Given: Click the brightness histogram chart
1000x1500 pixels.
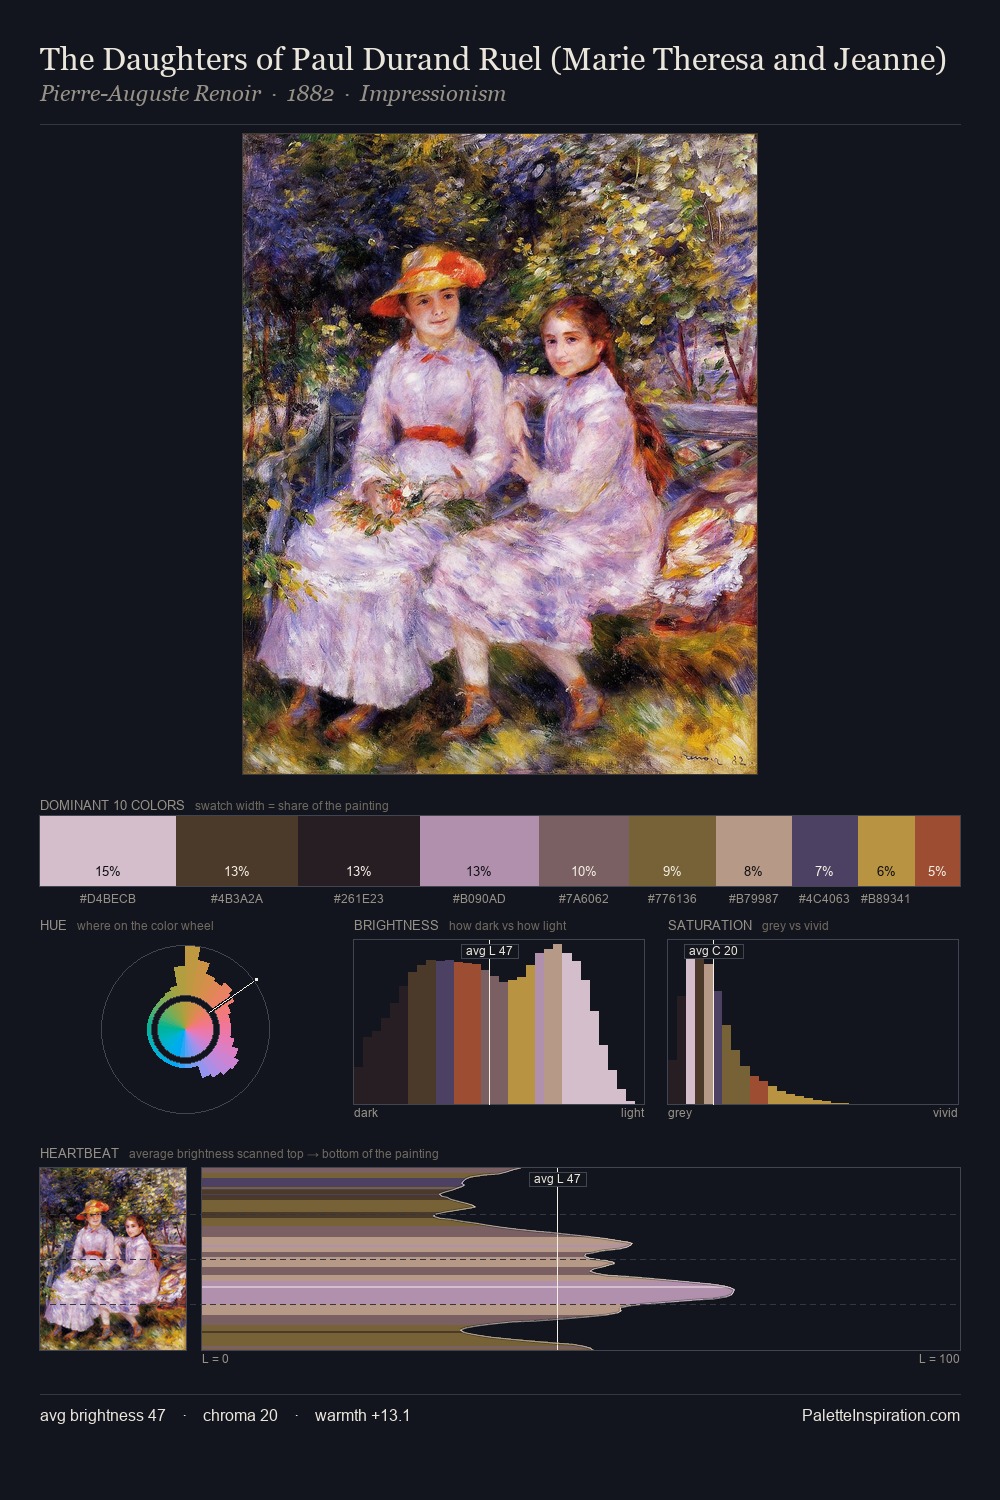Looking at the screenshot, I should (x=499, y=1022).
